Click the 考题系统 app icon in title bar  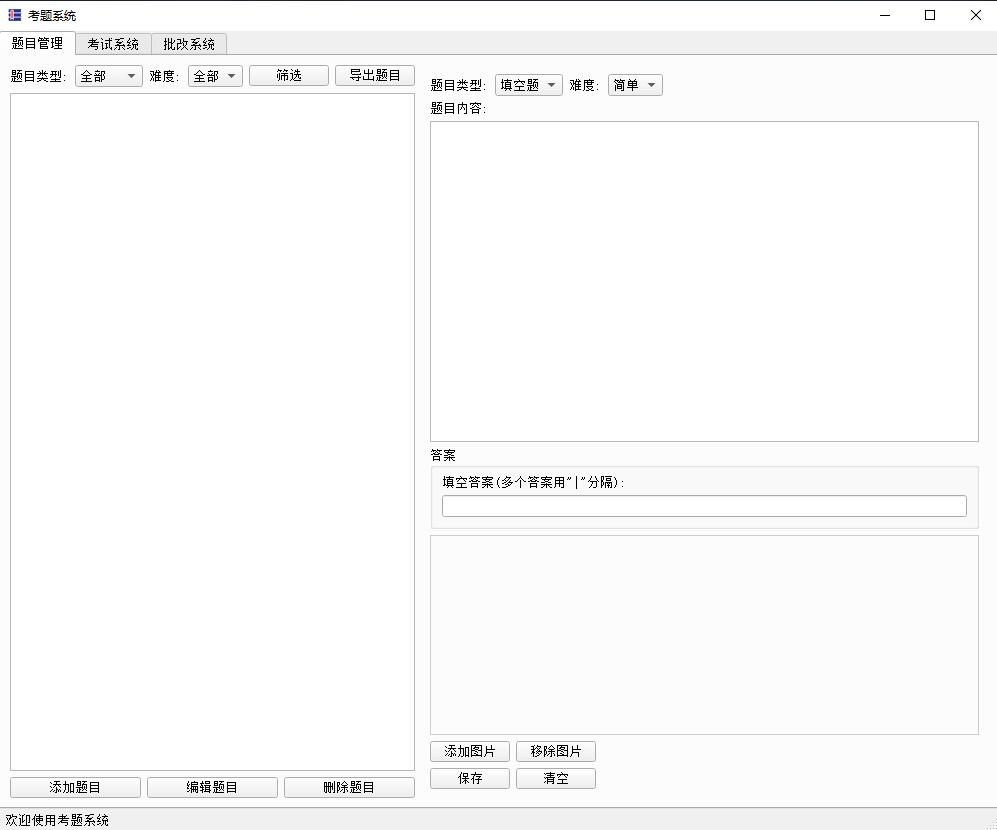coord(14,15)
